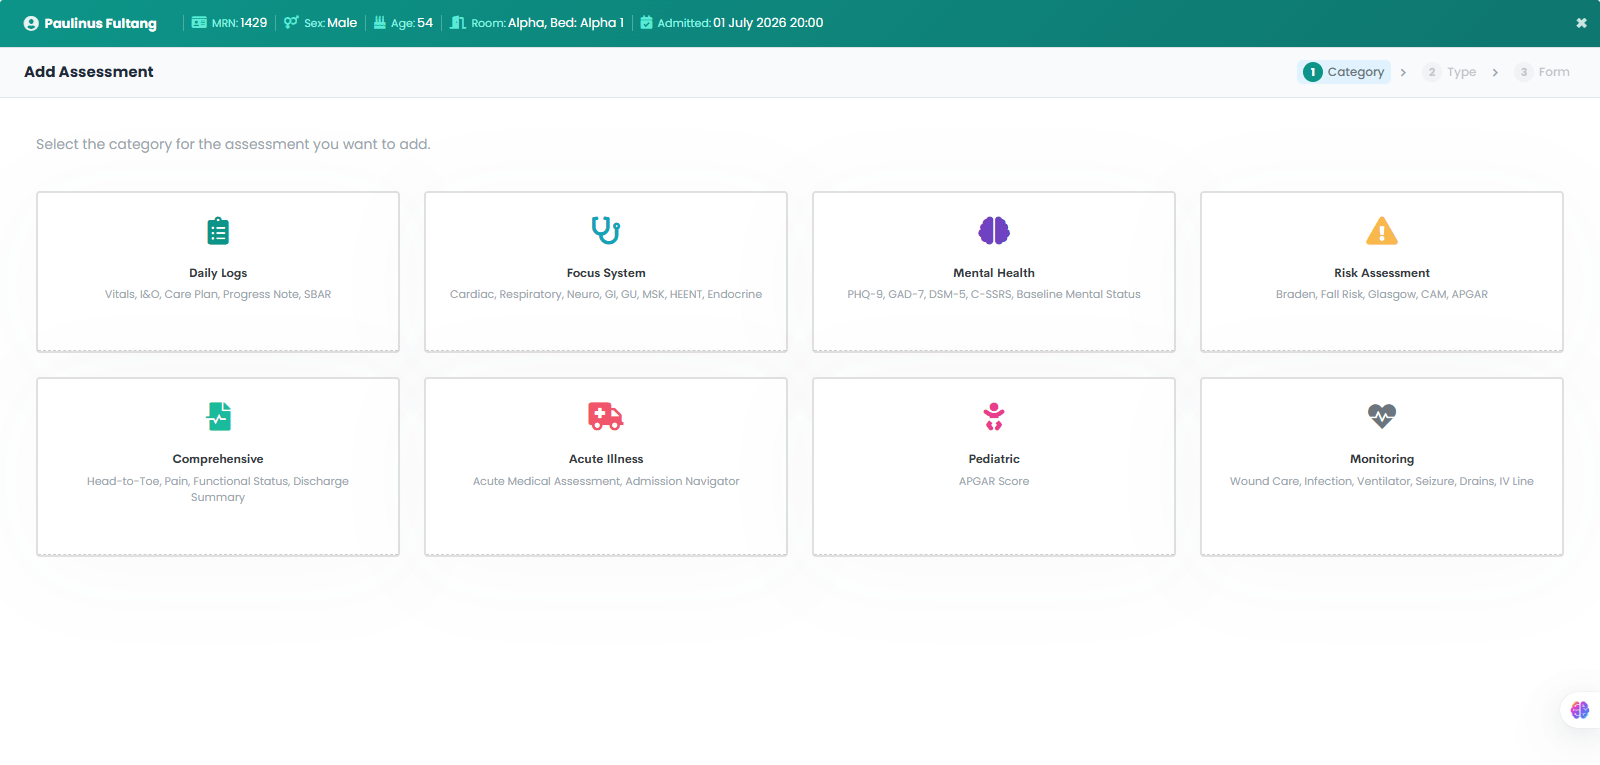
Task: Click the 'Select the category' instruction text
Action: coord(233,144)
